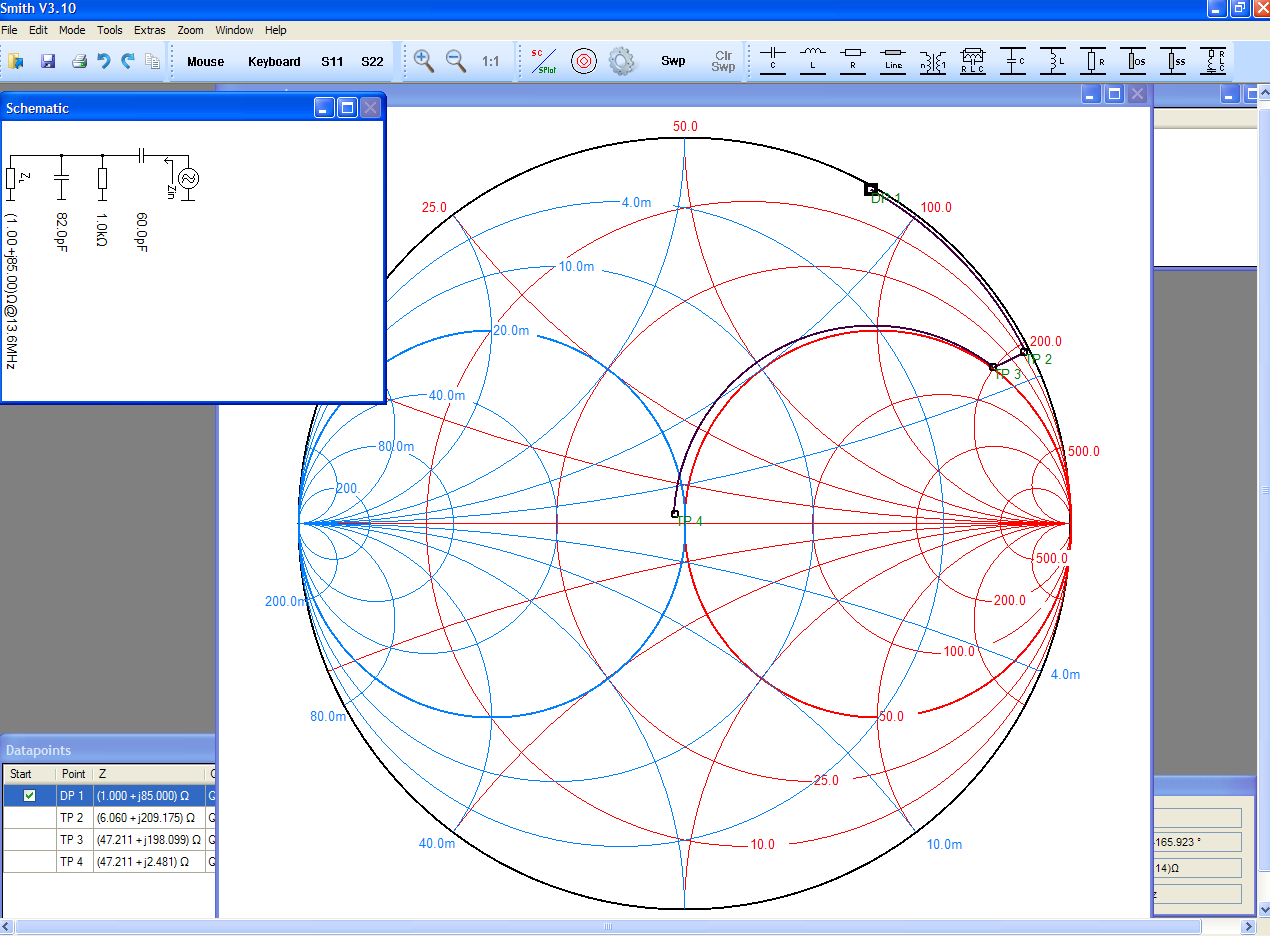The height and width of the screenshot is (936, 1270).
Task: Minimize the Smith chart child window
Action: pyautogui.click(x=1092, y=94)
